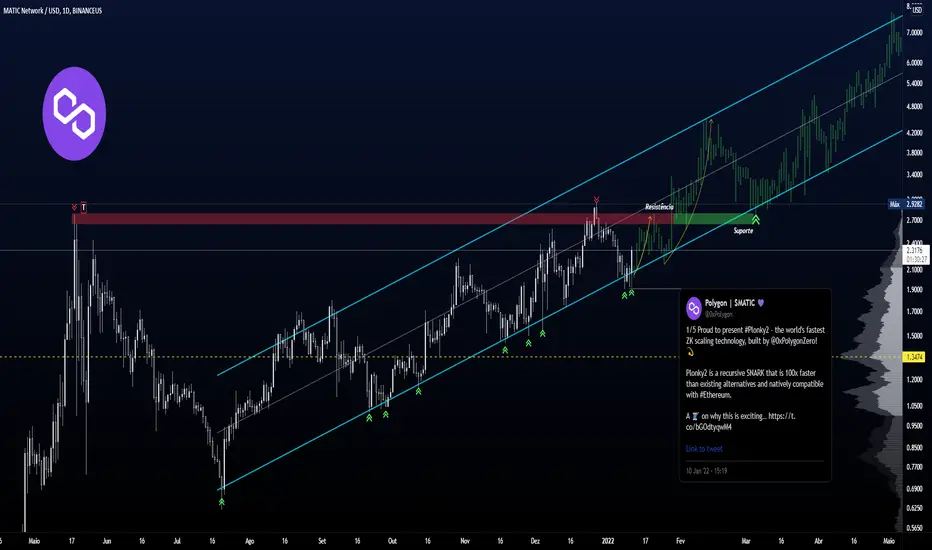Click the purple heart after Polygon | $MATIC
932x550 pixels.
(761, 303)
